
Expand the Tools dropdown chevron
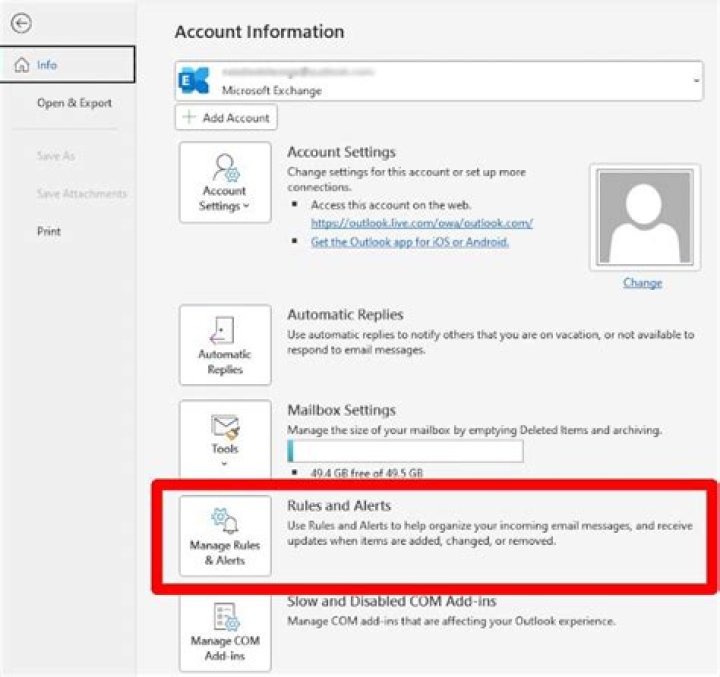tap(224, 464)
